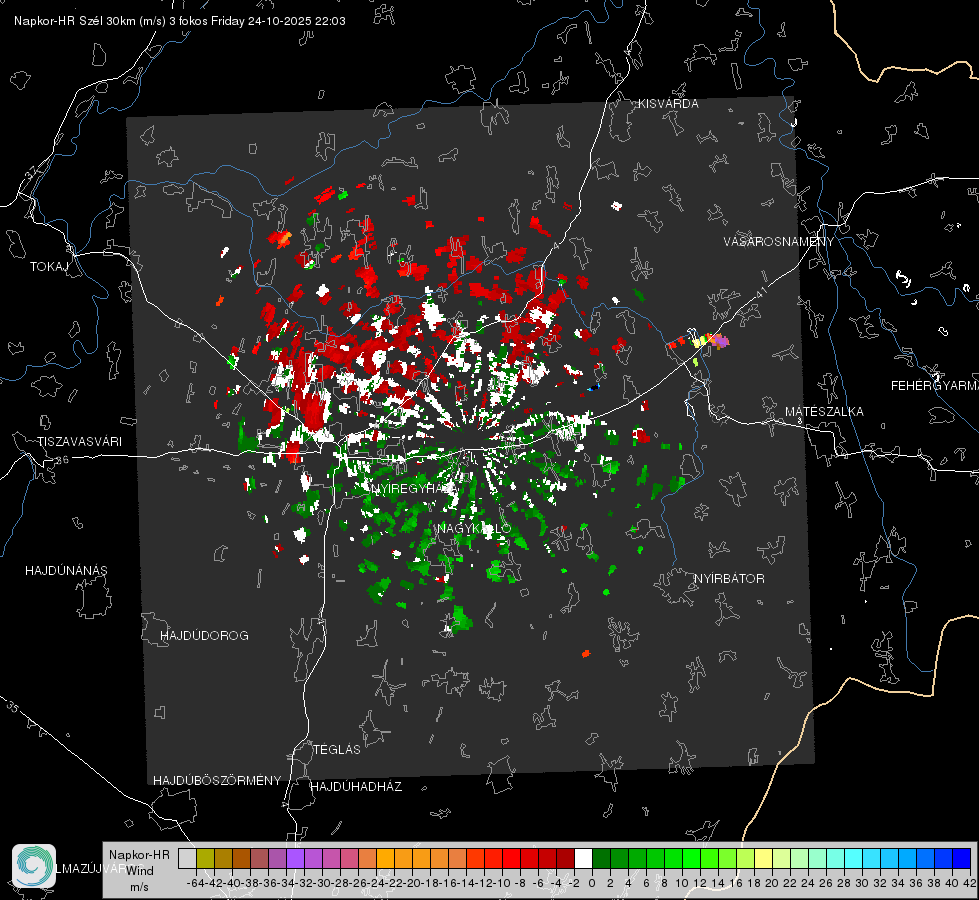Click the MÁTÉSZALKA city label
Image resolution: width=979 pixels, height=900 pixels.
pos(824,412)
